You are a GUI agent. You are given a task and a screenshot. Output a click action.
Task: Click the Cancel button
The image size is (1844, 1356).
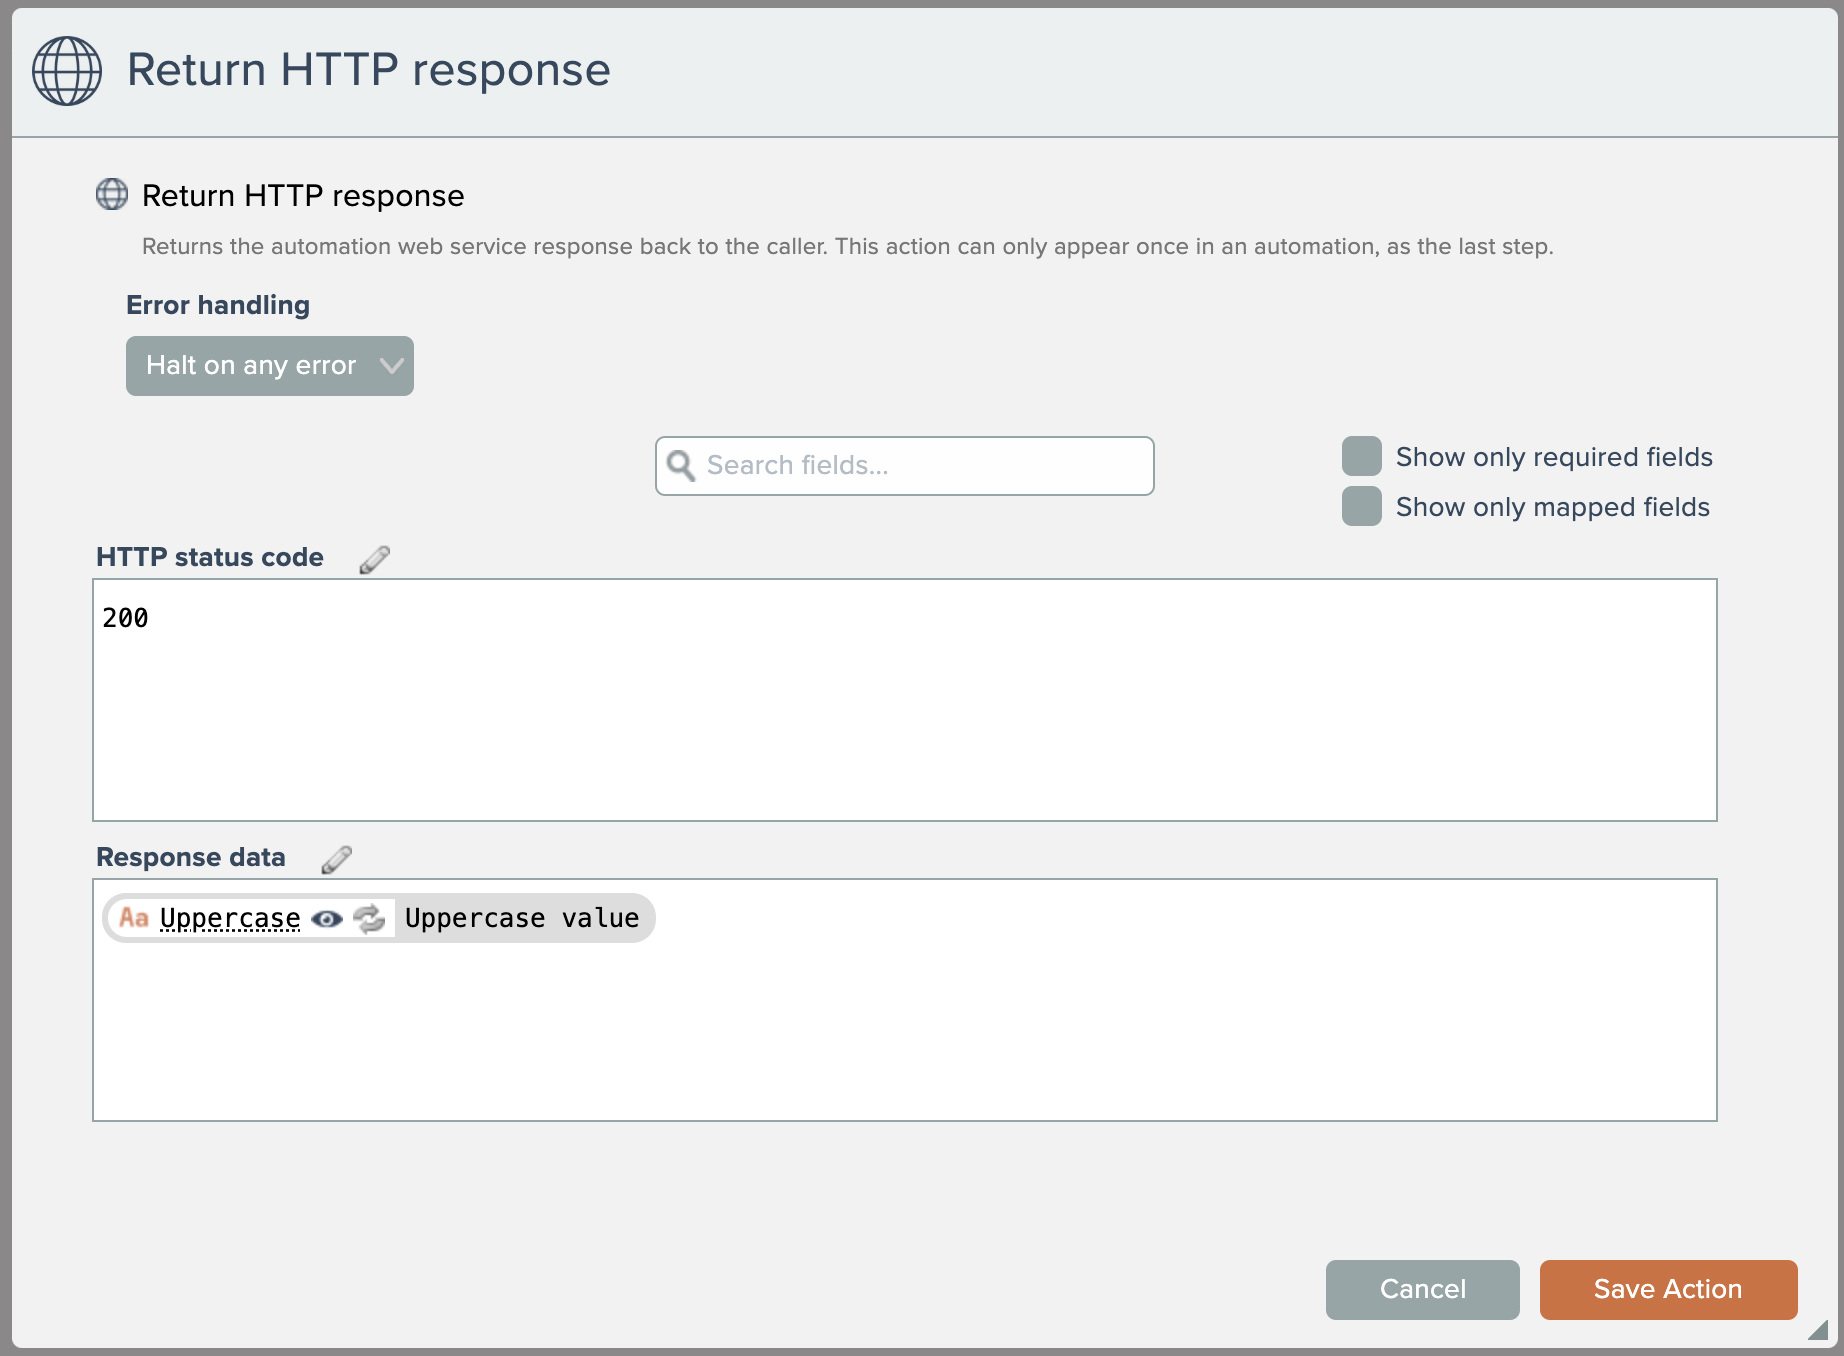(1422, 1289)
